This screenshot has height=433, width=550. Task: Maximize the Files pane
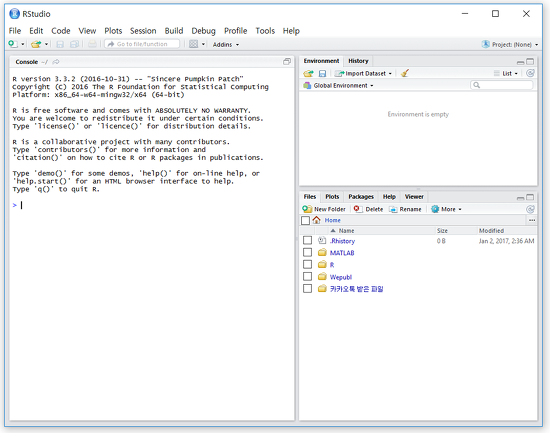530,197
